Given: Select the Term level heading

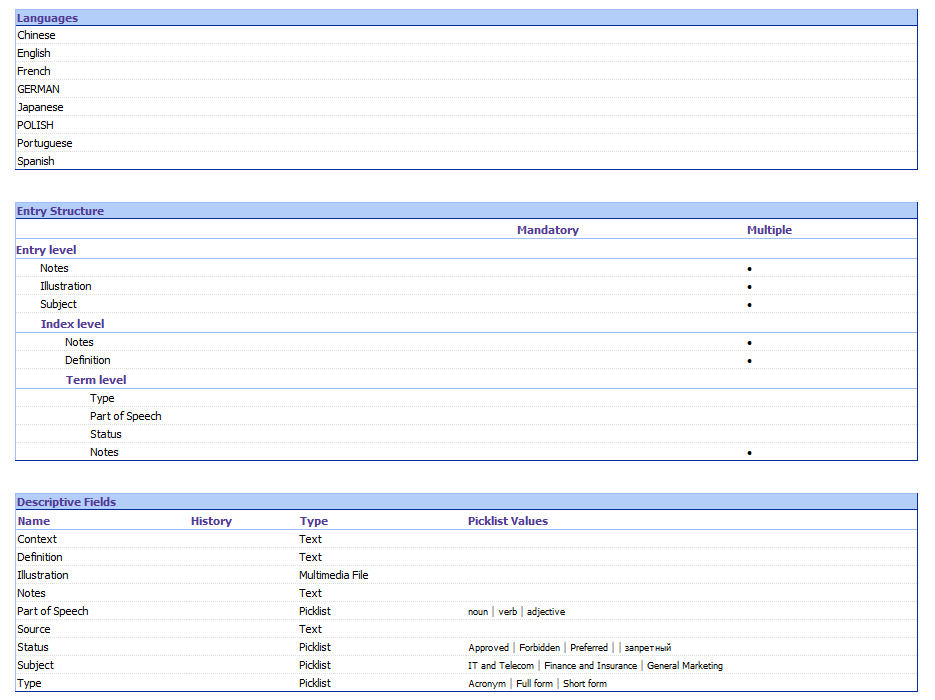Looking at the screenshot, I should tap(96, 380).
